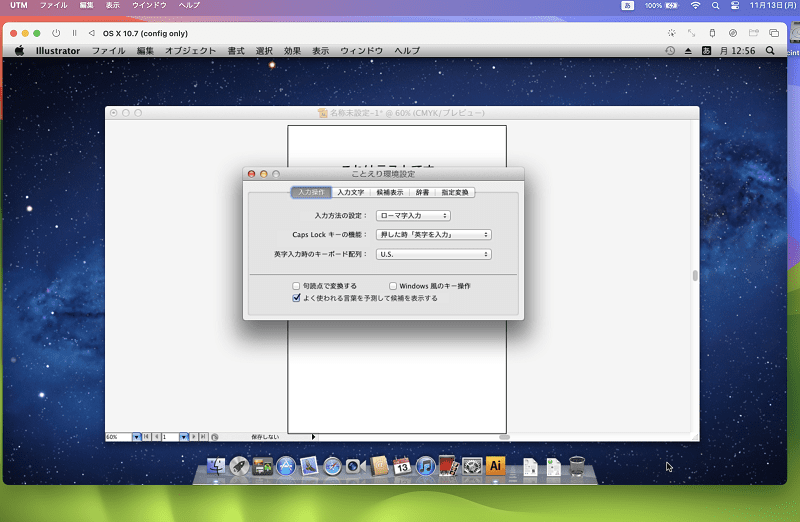
Task: Pause the VM with UTM pause icon
Action: [x=74, y=33]
